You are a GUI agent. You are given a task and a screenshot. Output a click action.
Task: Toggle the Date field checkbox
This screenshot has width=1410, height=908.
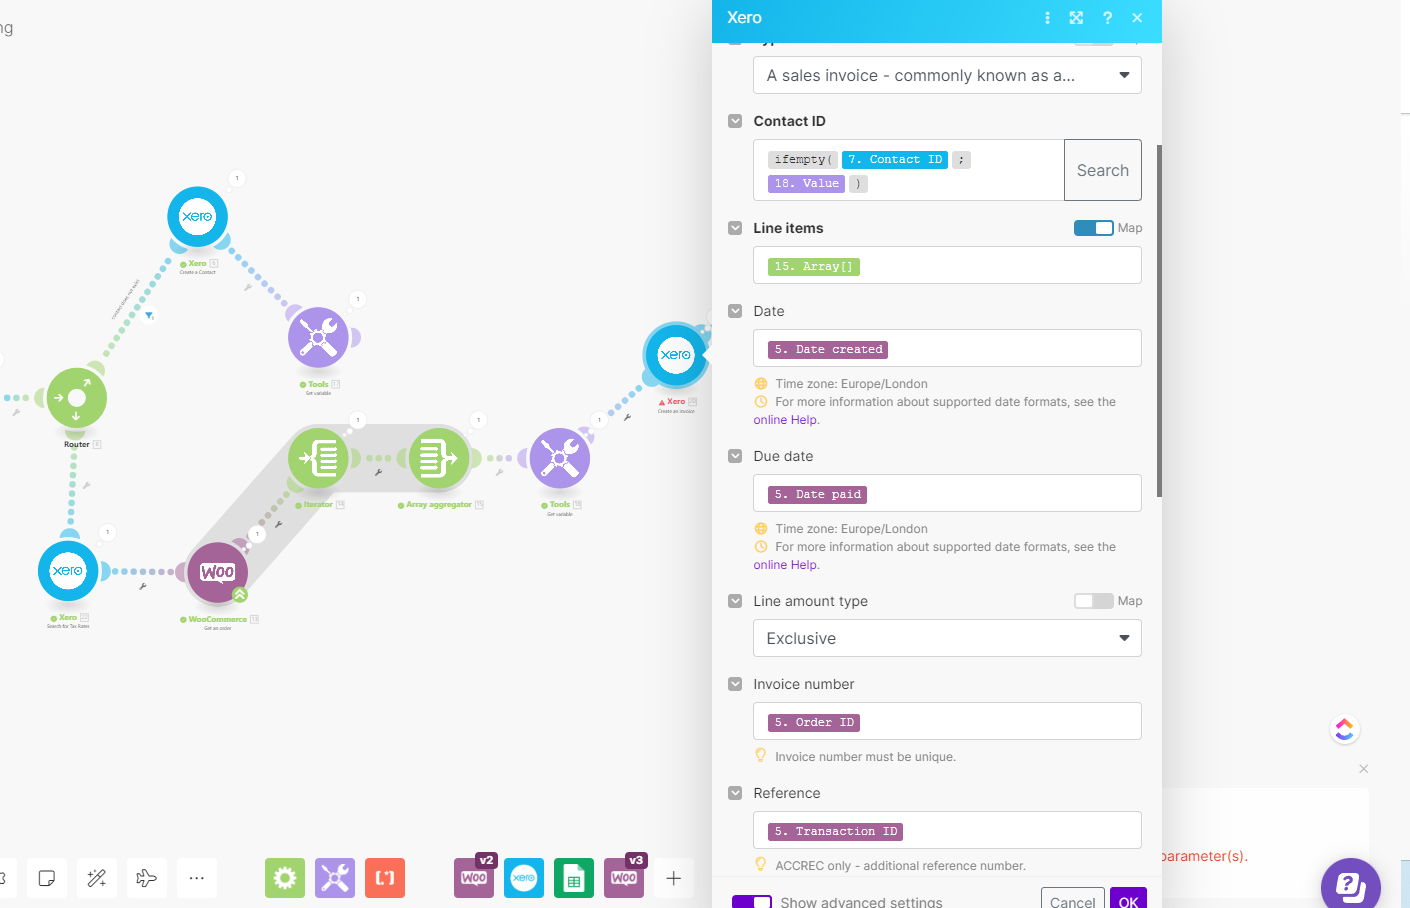(735, 311)
